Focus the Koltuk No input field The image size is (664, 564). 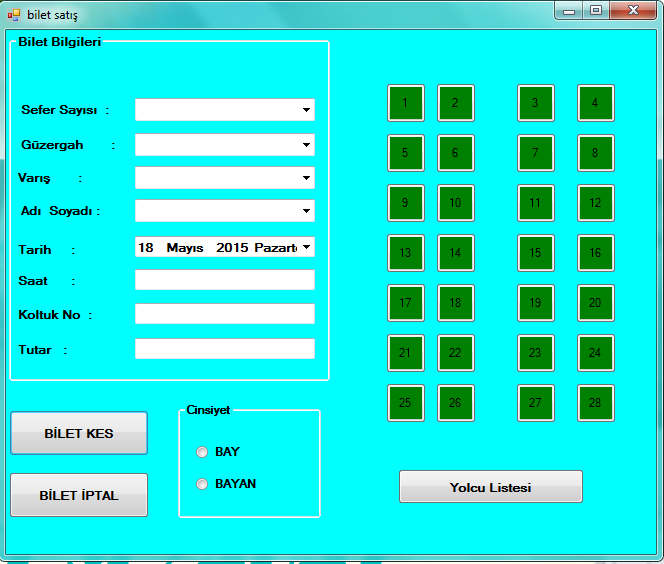pyautogui.click(x=225, y=314)
